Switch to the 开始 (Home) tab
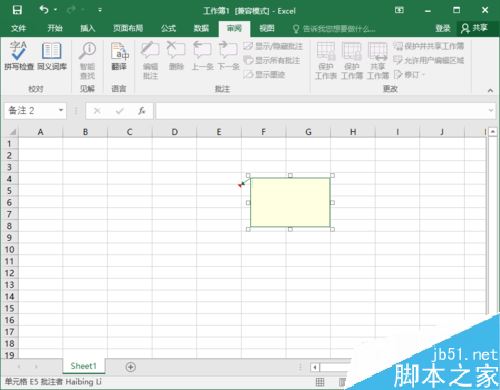This screenshot has height=390, width=500. (55, 28)
